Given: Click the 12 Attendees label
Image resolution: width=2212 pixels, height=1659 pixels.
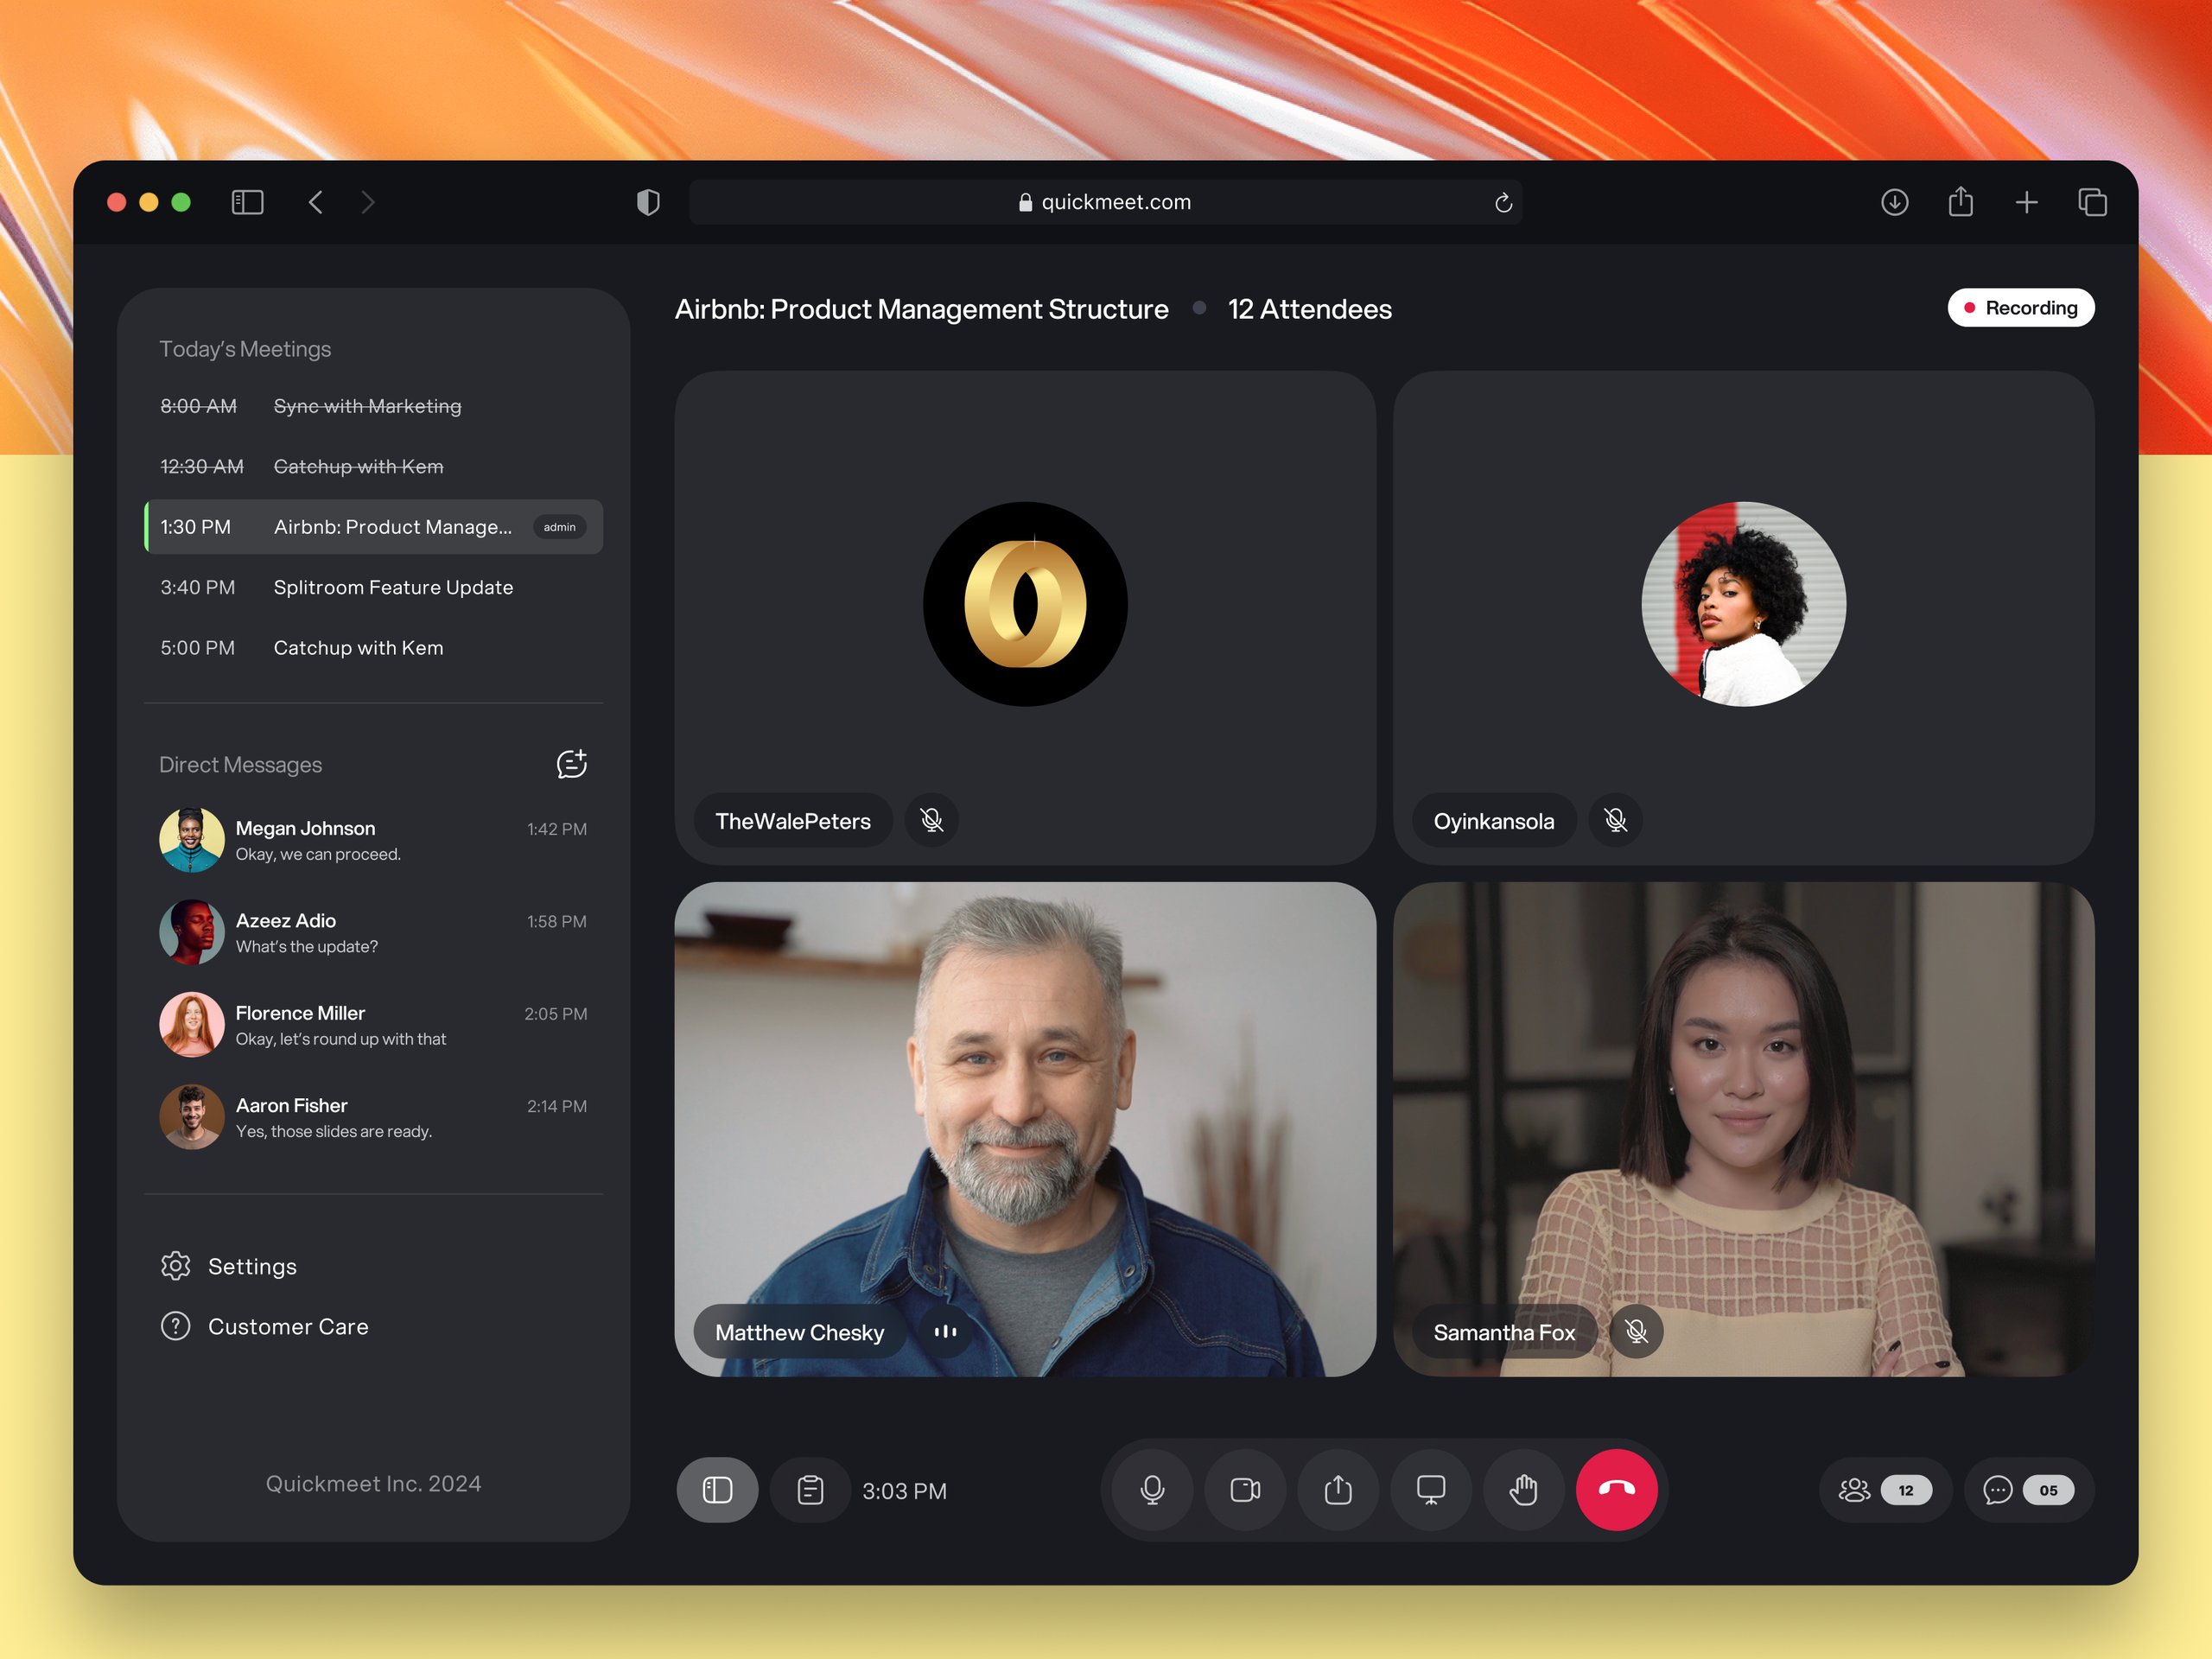Looking at the screenshot, I should click(x=1309, y=309).
